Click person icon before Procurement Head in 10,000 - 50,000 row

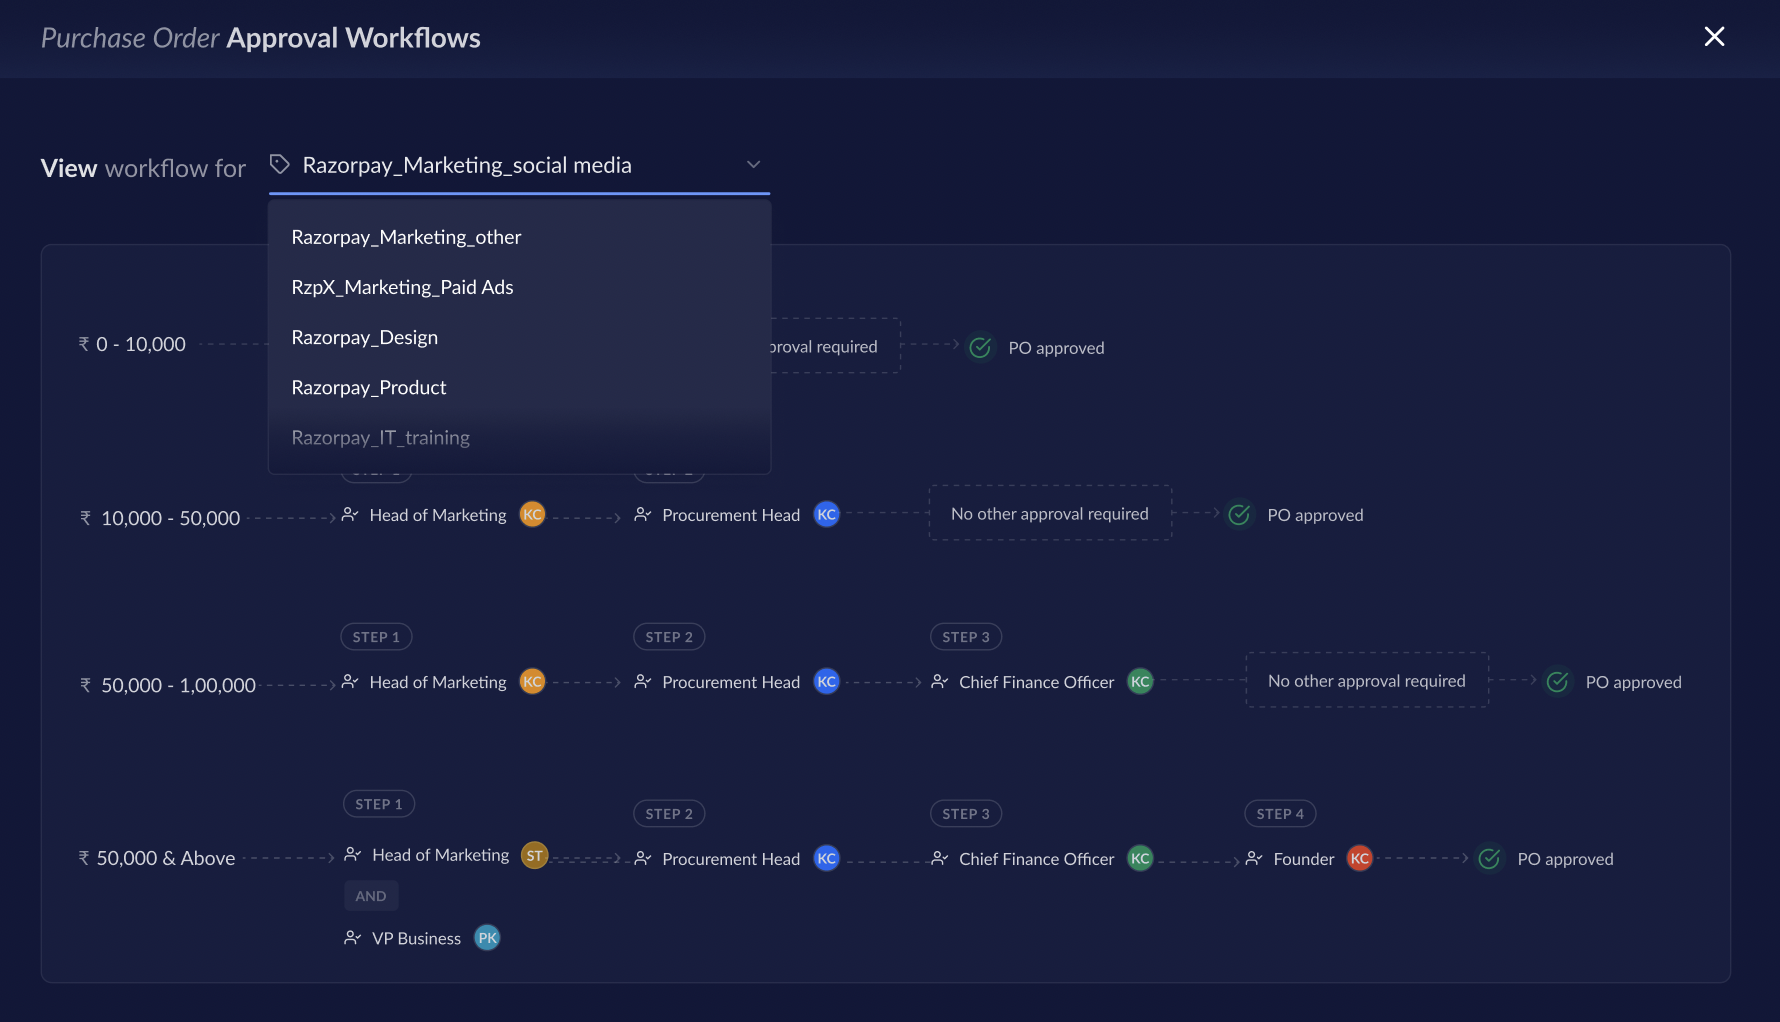point(643,514)
